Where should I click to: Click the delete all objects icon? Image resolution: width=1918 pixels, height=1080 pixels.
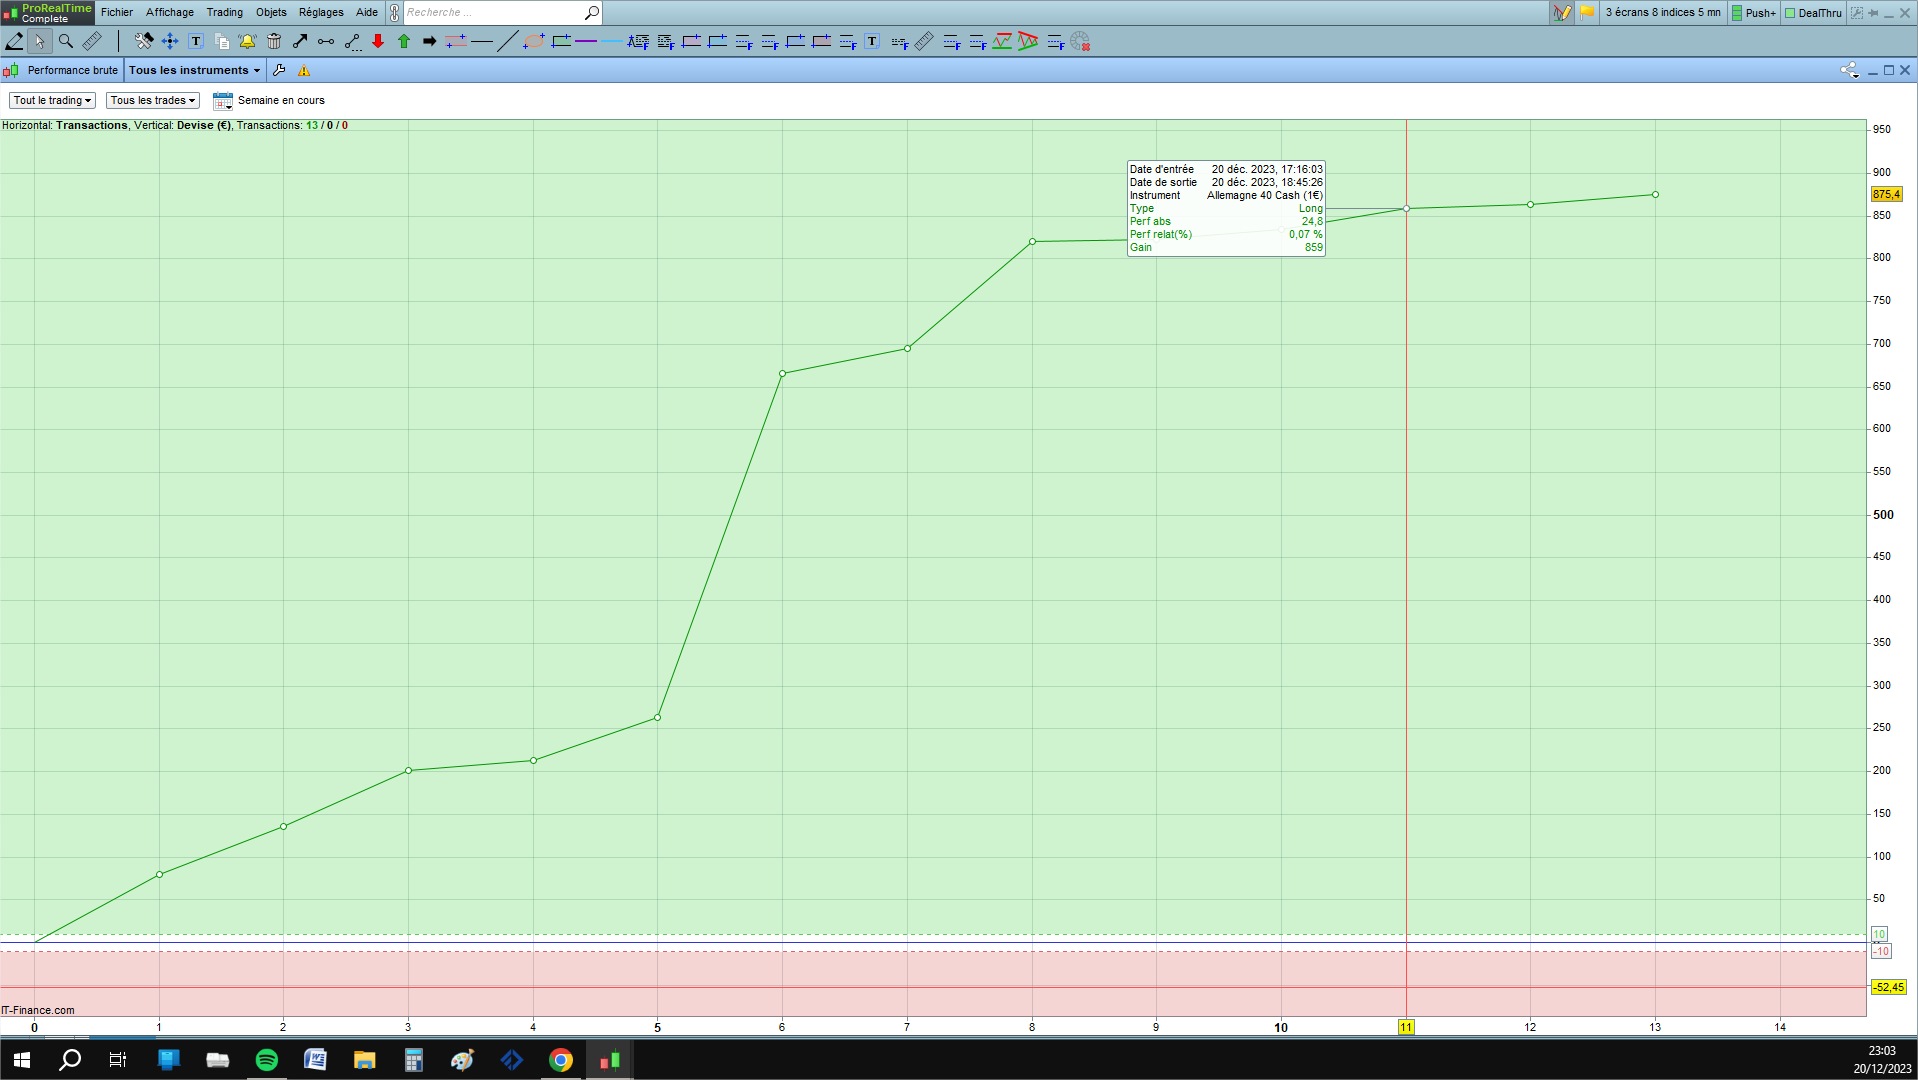[1080, 41]
